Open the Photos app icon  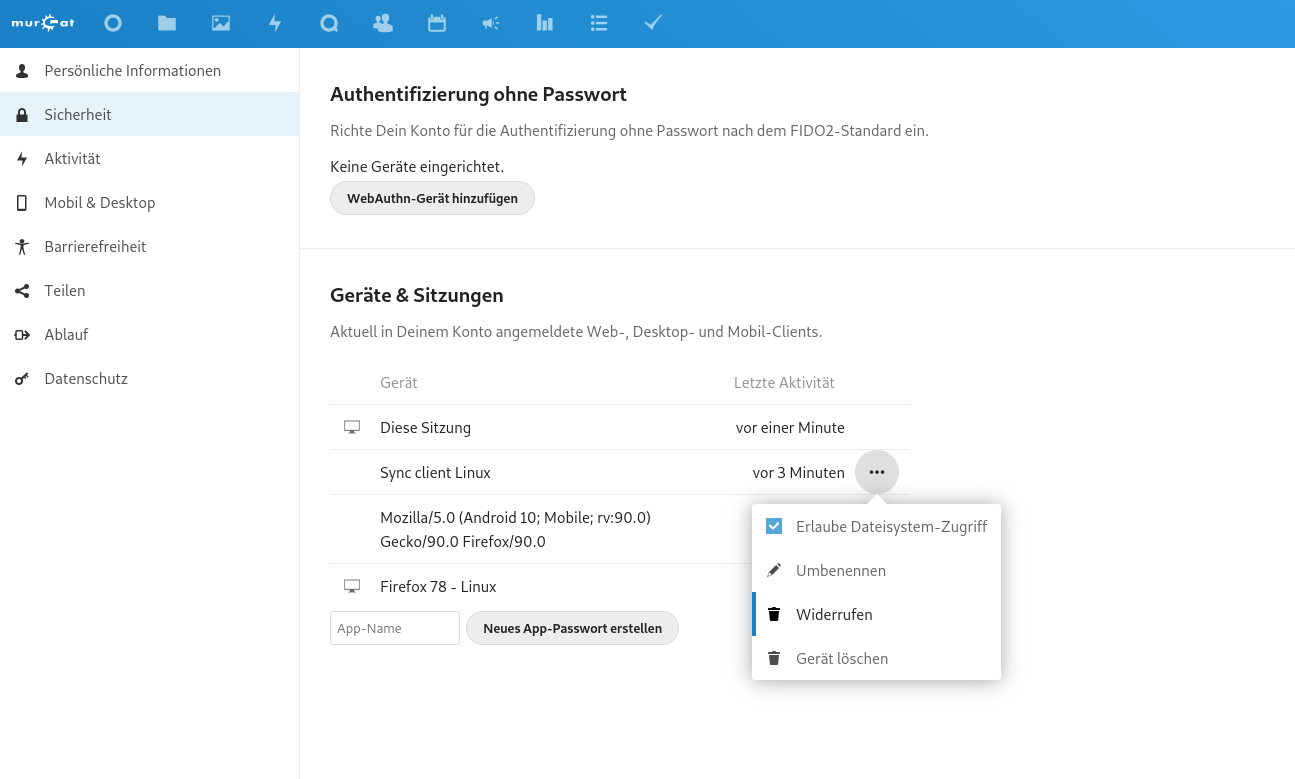(x=221, y=23)
